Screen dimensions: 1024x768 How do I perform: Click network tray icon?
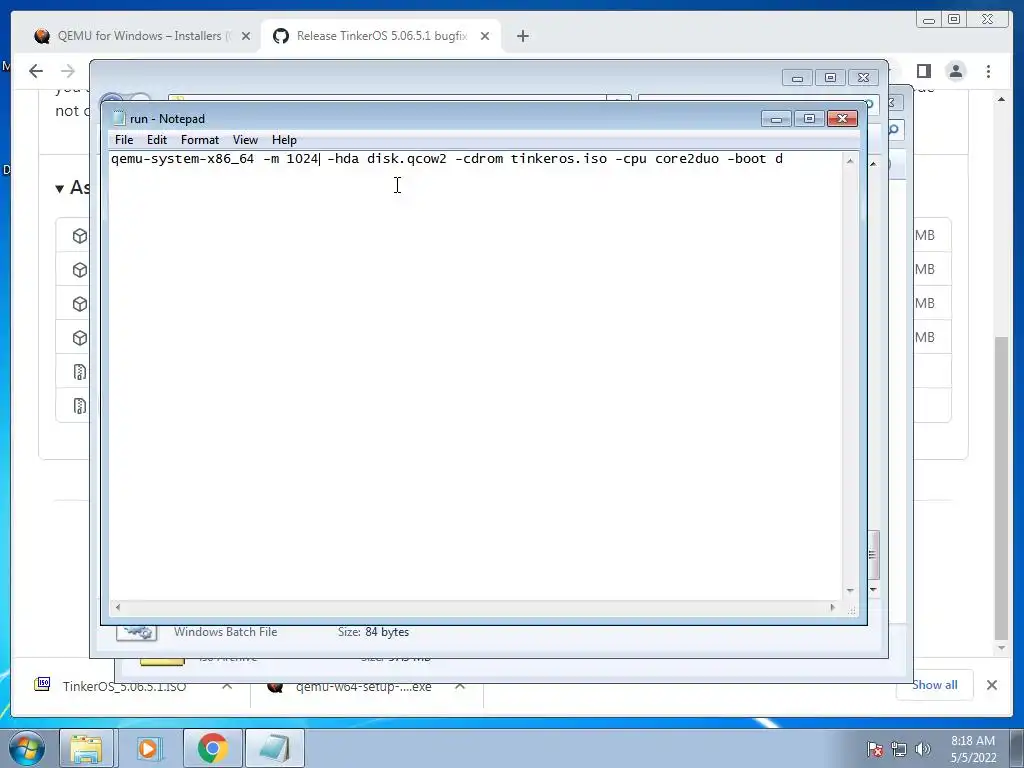pos(899,749)
